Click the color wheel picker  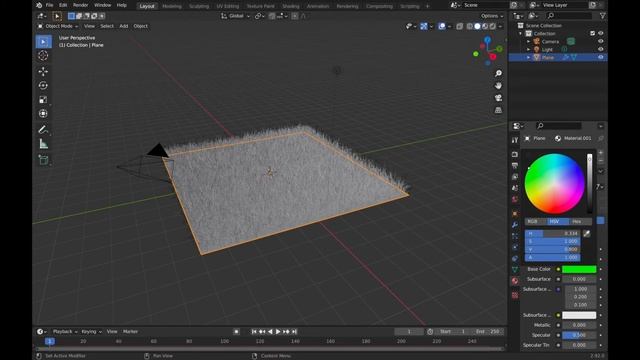pos(554,184)
